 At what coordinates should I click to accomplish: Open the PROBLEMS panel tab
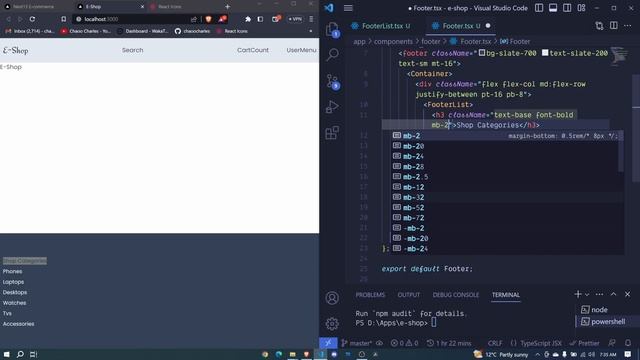(x=370, y=295)
